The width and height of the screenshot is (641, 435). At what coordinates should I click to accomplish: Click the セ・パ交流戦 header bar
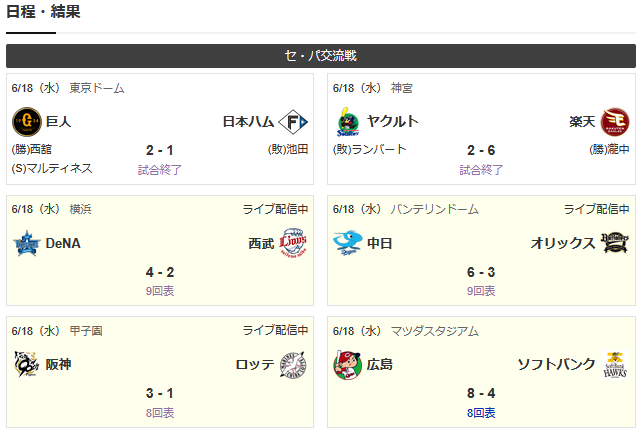click(x=321, y=56)
